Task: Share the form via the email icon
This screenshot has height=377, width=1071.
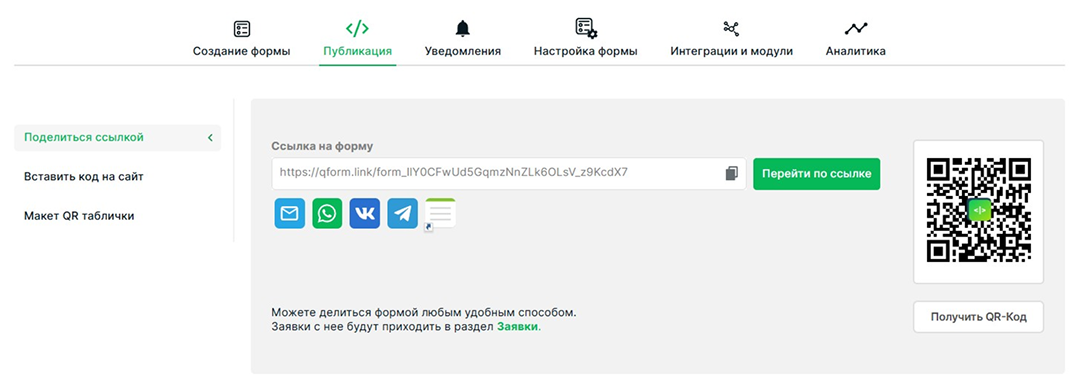Action: click(x=290, y=214)
